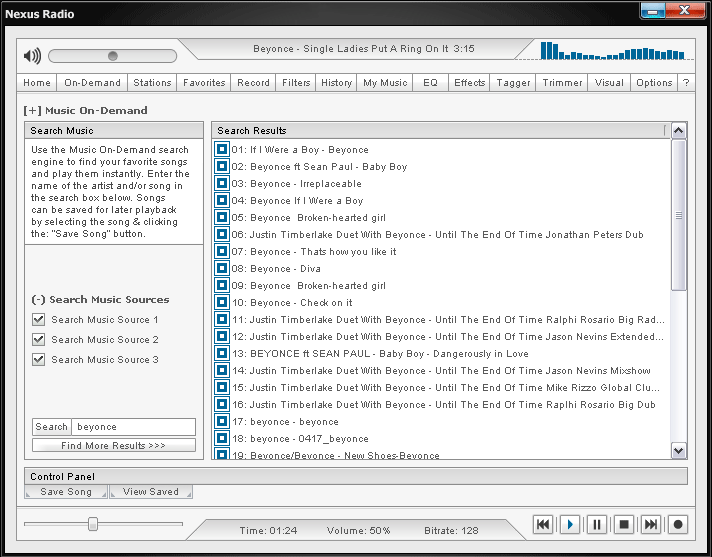Open the Visual tab

(609, 83)
